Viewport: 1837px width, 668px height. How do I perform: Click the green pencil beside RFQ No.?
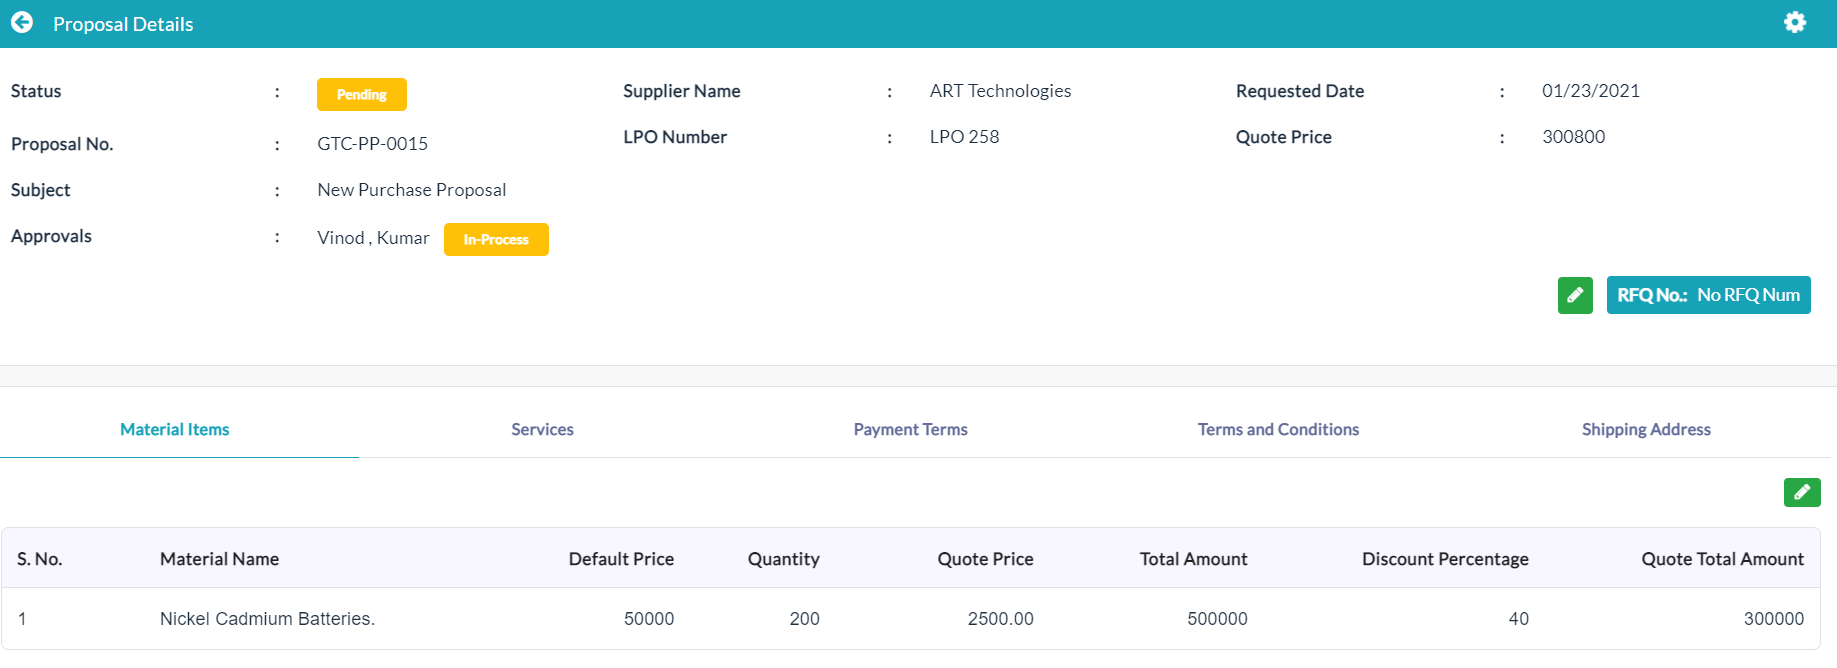point(1575,295)
